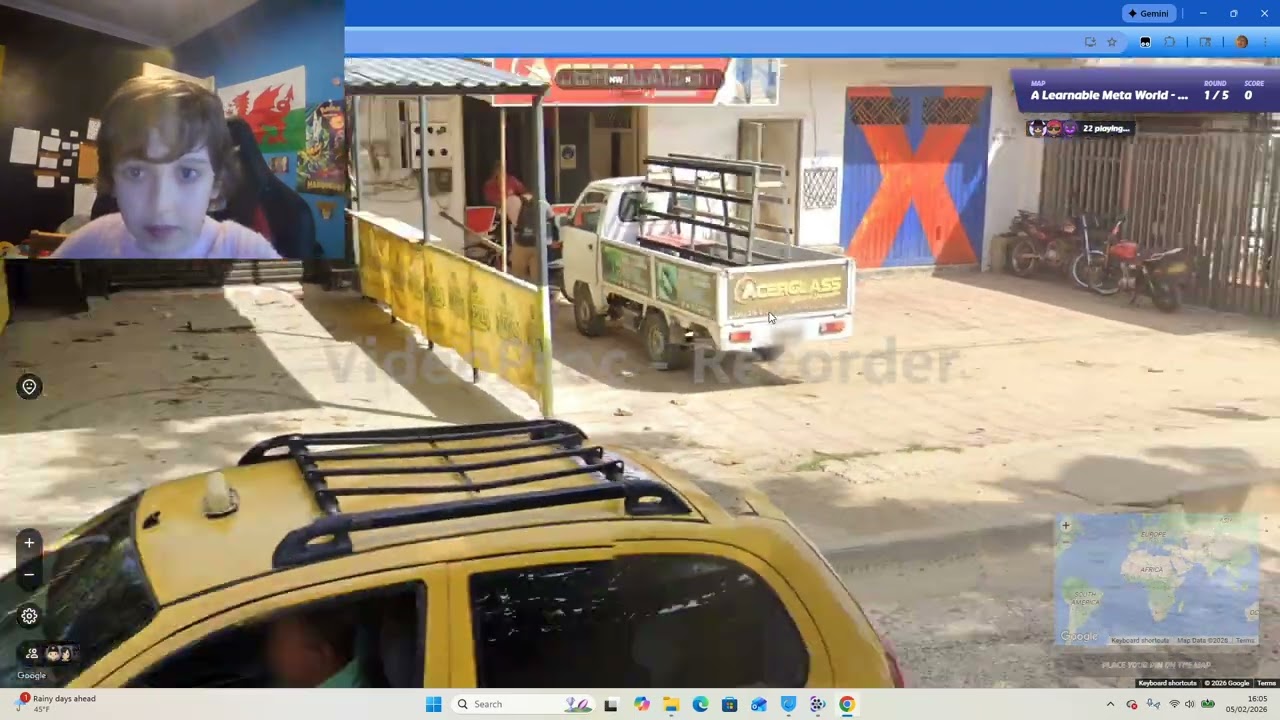Open the blue shield app on taskbar

tap(789, 704)
